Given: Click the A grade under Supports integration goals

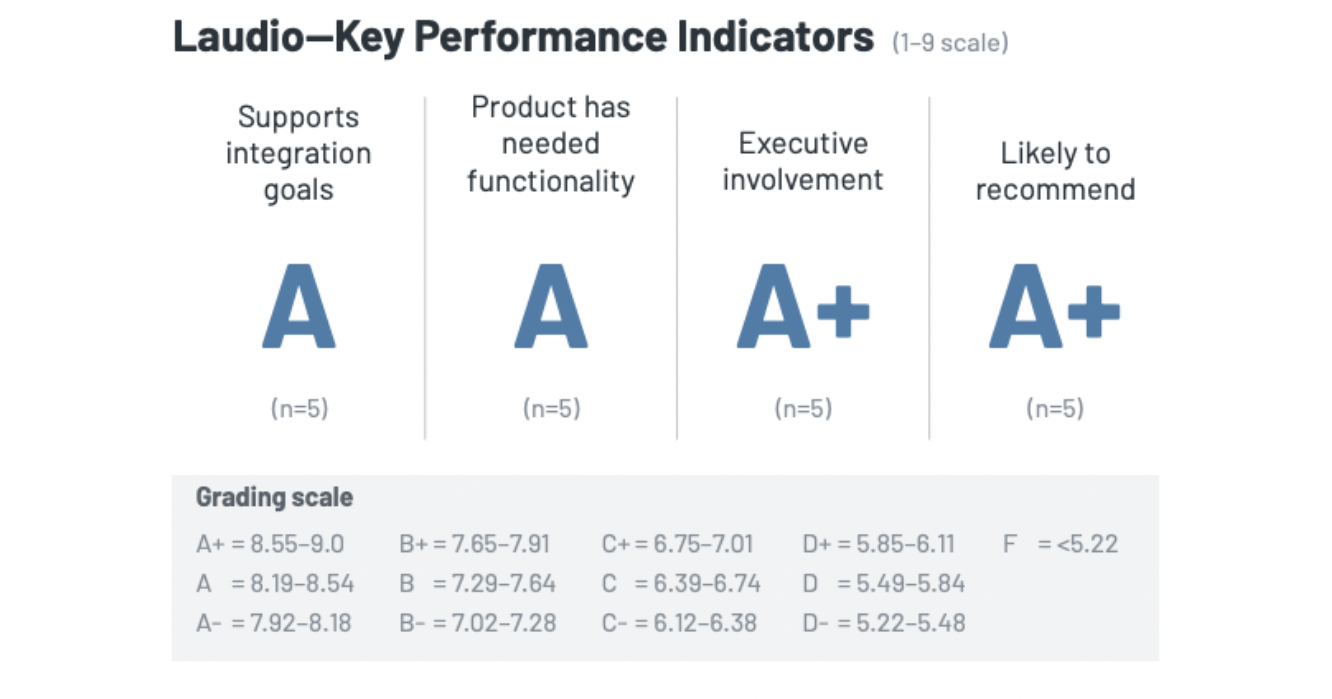Looking at the screenshot, I should [298, 306].
